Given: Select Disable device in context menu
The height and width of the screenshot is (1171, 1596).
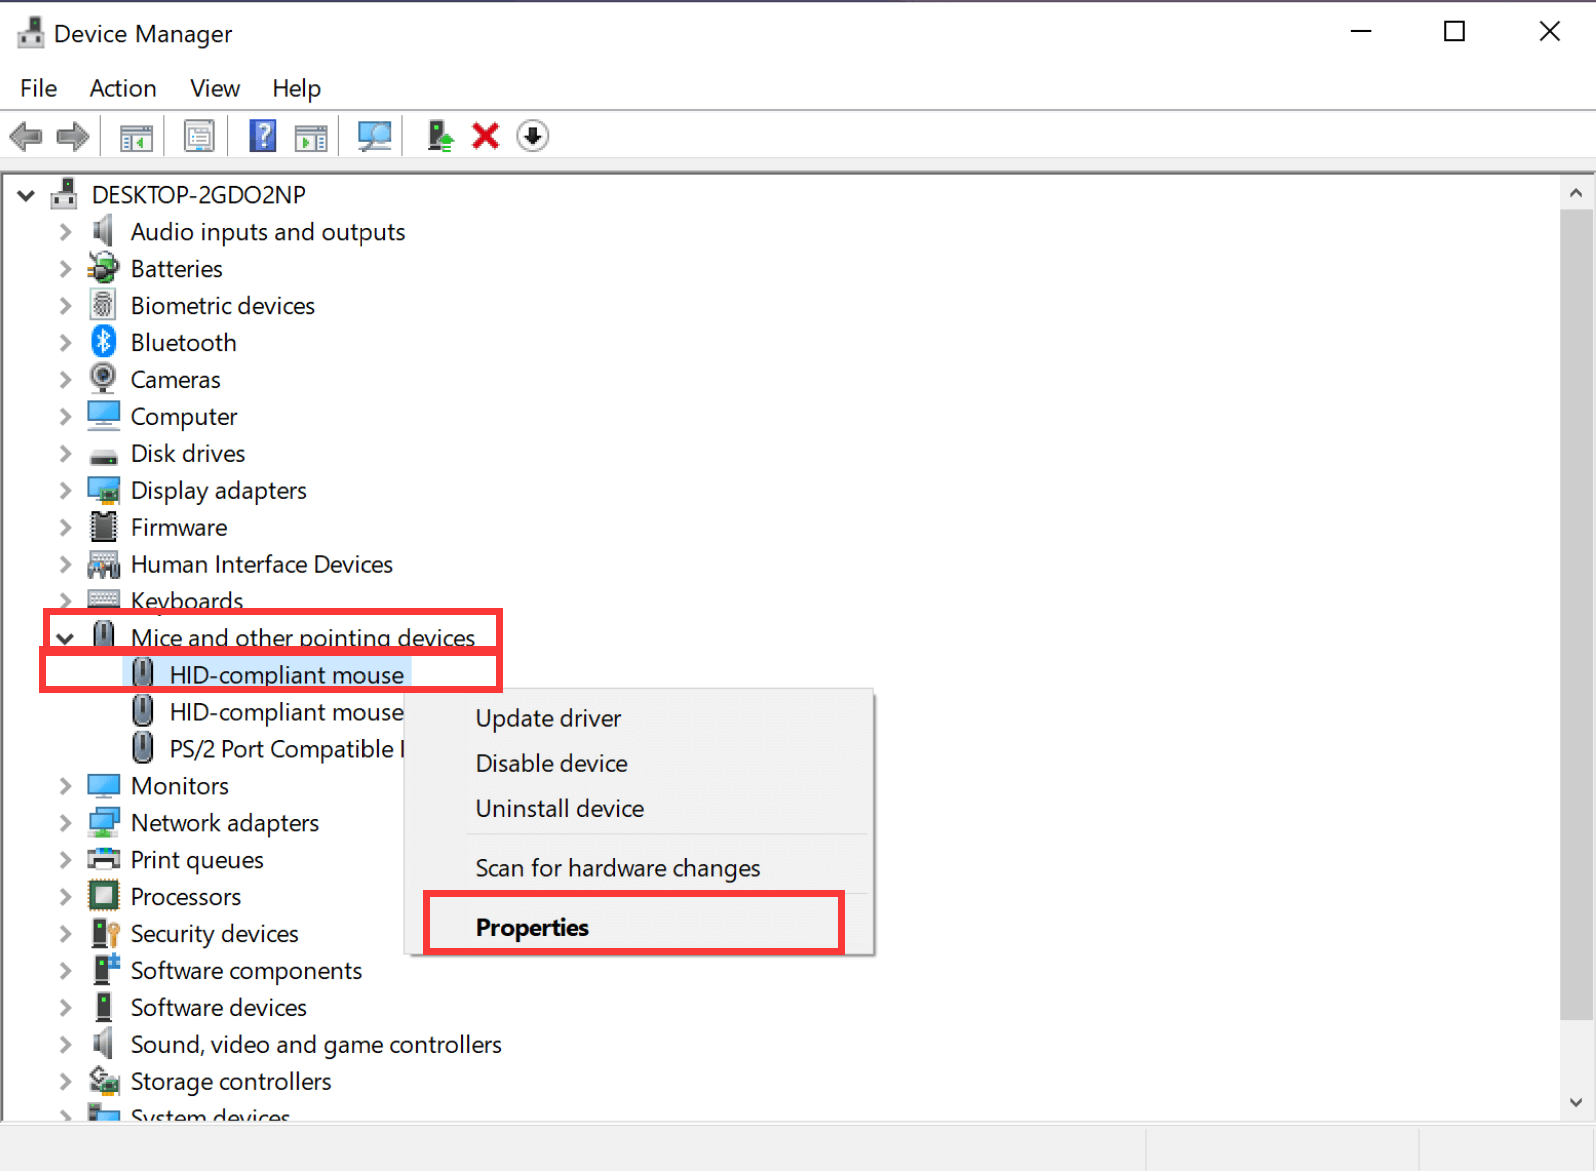Looking at the screenshot, I should (551, 763).
